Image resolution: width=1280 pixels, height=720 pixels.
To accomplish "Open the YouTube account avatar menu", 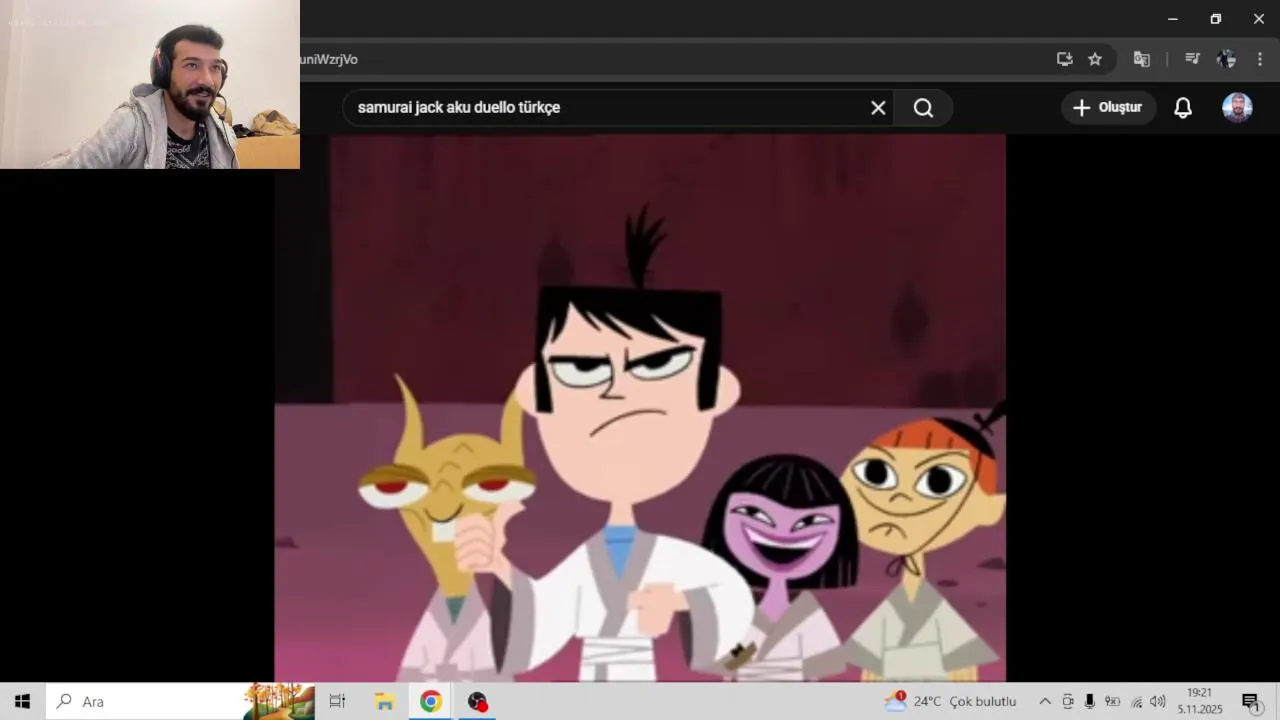I will pos(1237,108).
